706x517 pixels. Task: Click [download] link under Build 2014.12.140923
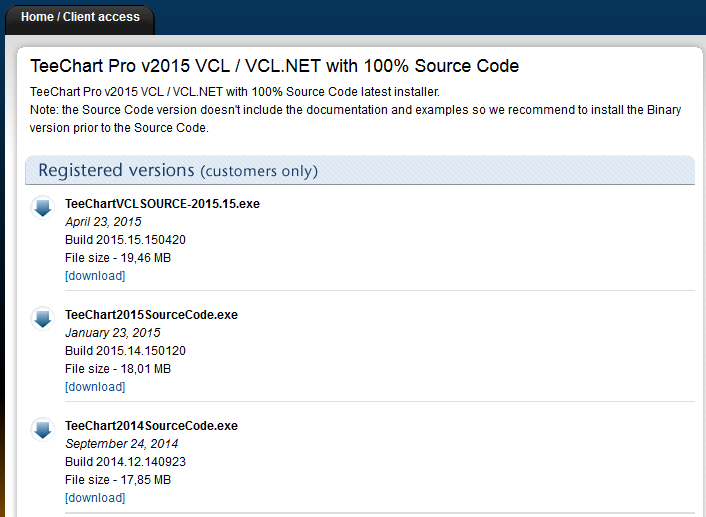click(x=95, y=498)
